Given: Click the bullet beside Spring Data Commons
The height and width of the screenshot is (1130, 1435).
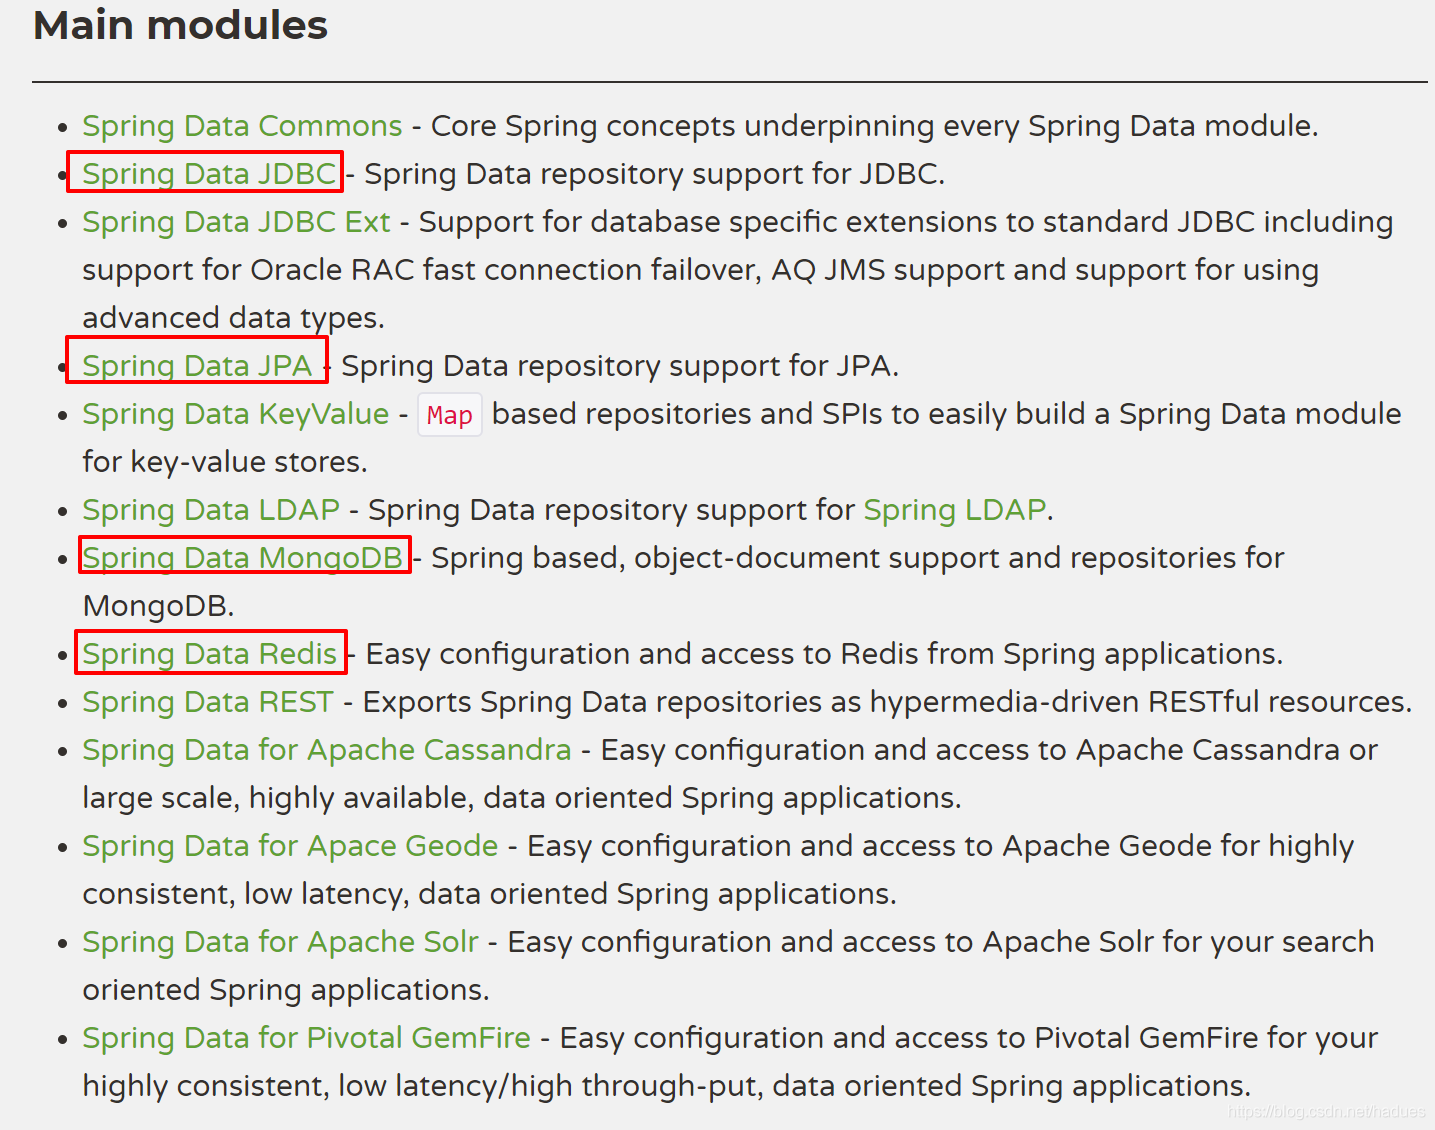Looking at the screenshot, I should tap(62, 127).
